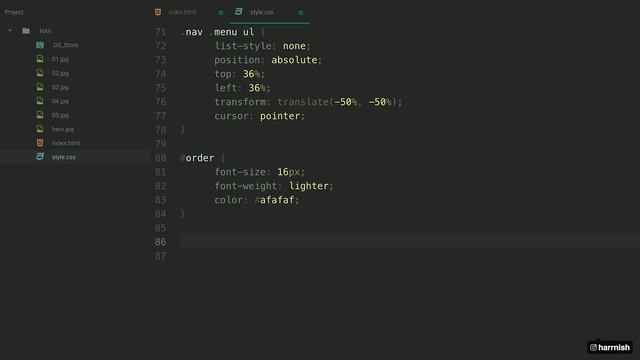Open 03.jpg in the tree
This screenshot has width=640, height=360.
60,87
